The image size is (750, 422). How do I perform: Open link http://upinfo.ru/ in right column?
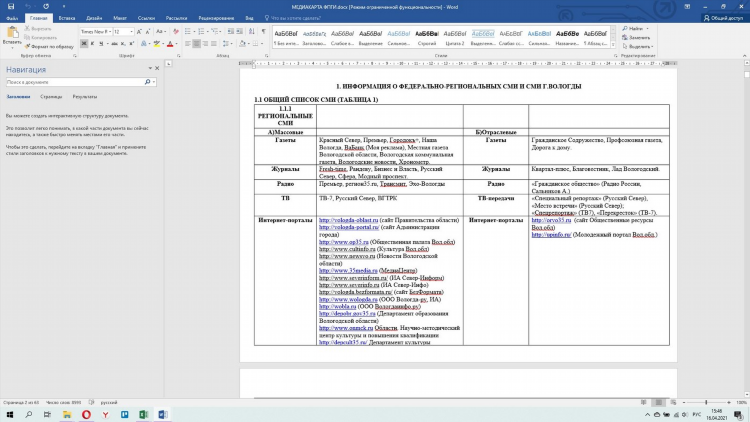pyautogui.click(x=551, y=234)
